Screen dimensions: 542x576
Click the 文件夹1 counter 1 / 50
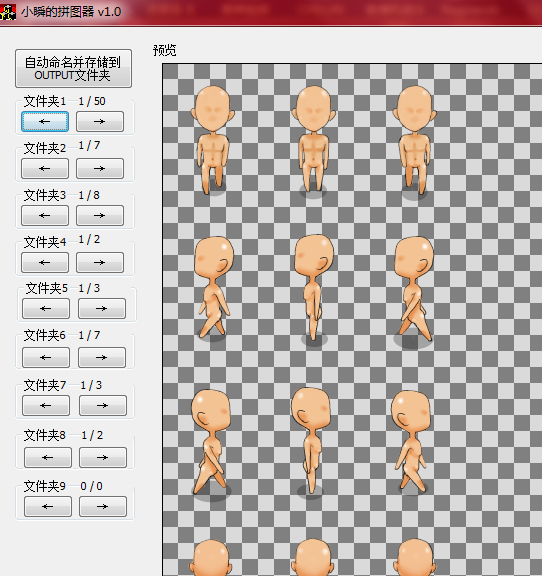click(x=92, y=101)
